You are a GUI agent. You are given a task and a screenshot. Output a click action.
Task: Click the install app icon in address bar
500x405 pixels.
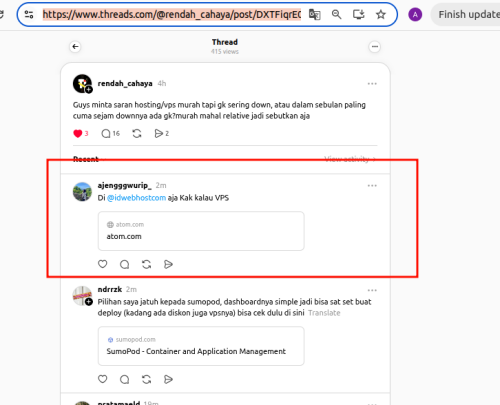click(359, 14)
